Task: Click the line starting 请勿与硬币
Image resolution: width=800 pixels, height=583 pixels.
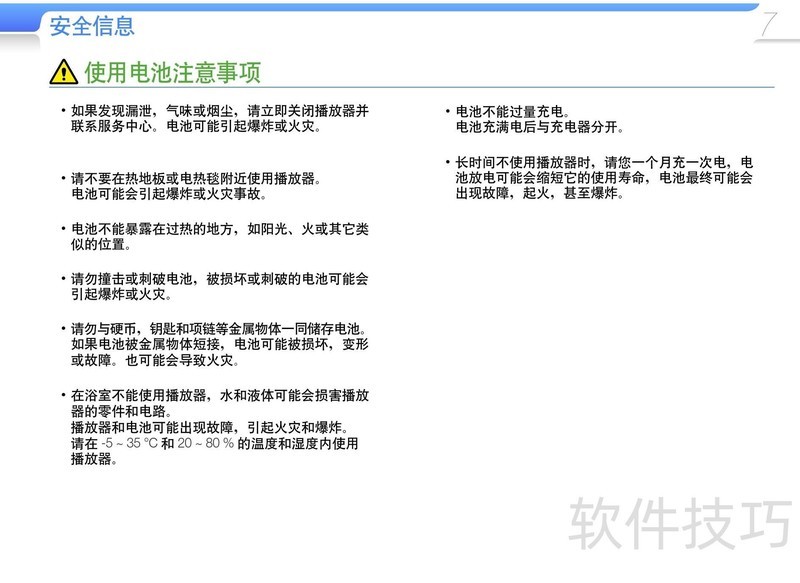Action: pyautogui.click(x=220, y=329)
